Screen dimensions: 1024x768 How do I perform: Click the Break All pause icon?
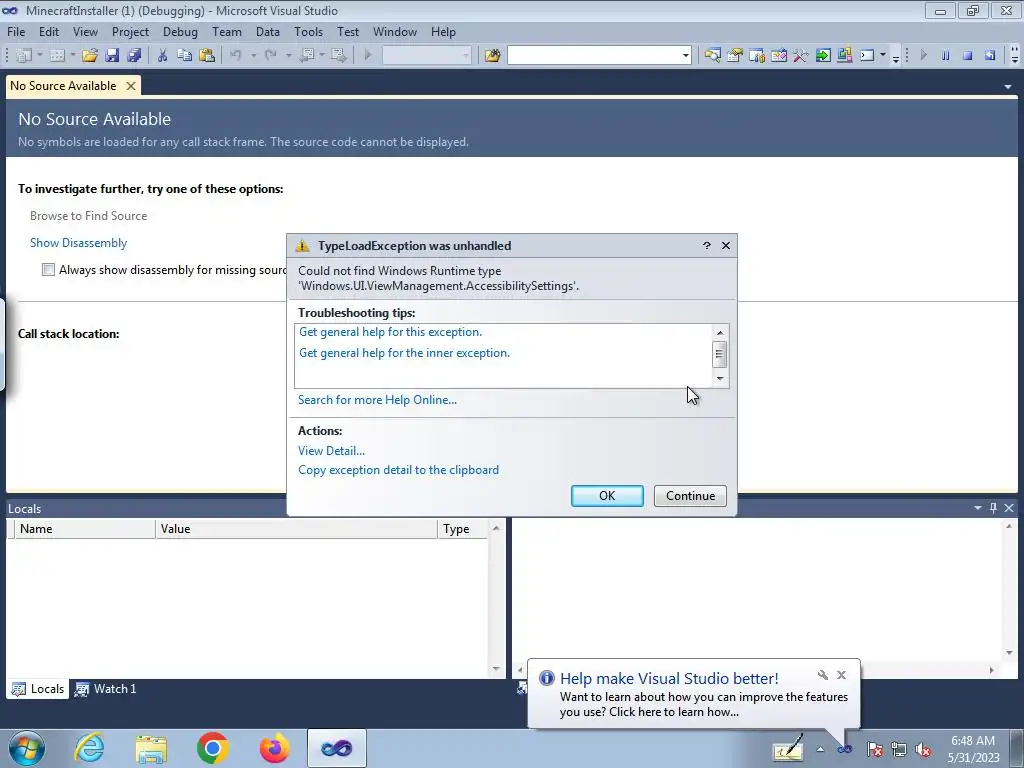coord(946,56)
